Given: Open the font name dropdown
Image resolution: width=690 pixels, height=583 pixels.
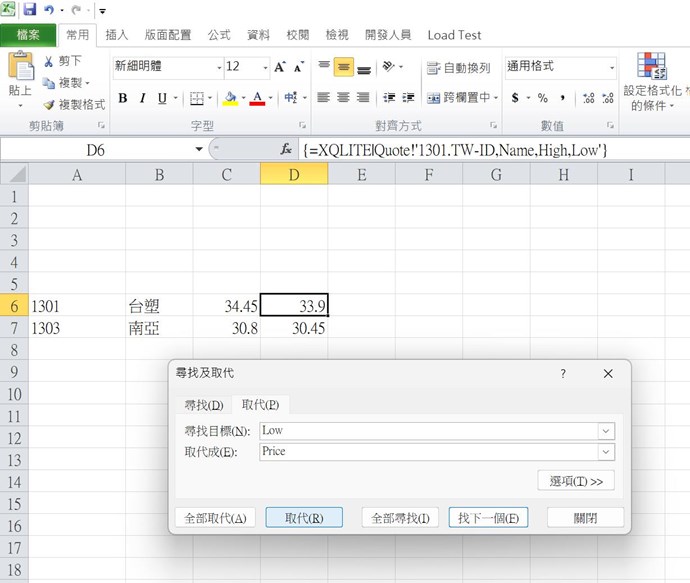Looking at the screenshot, I should [219, 67].
